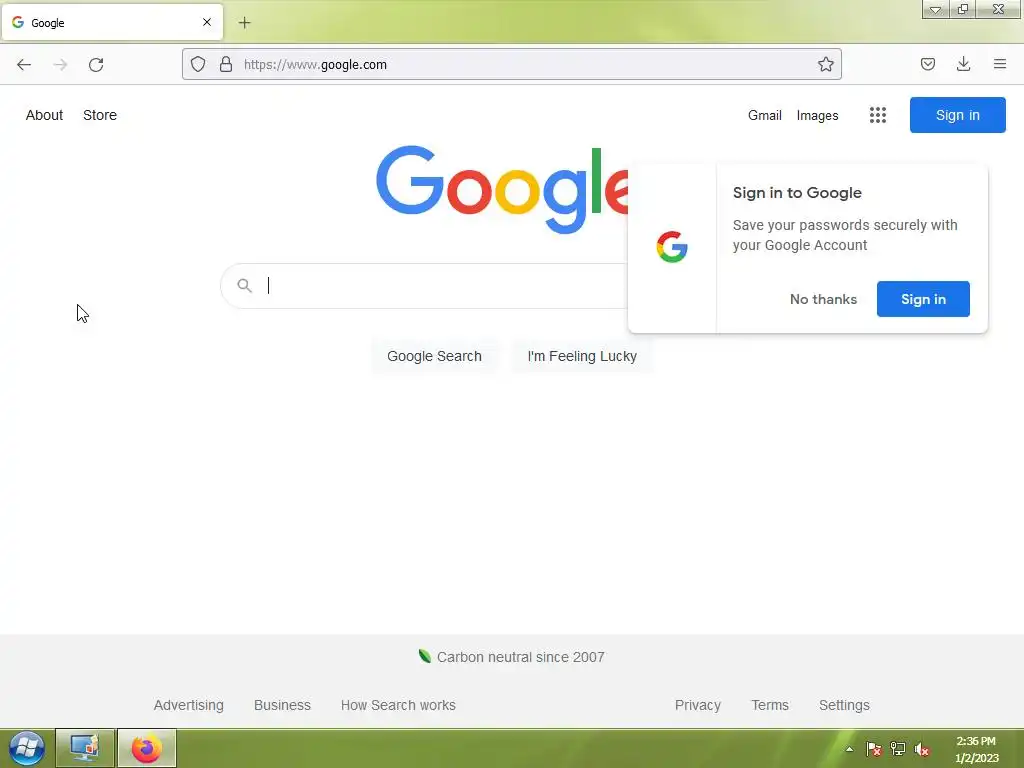Click the forward navigation arrow
The height and width of the screenshot is (768, 1024).
(60, 65)
